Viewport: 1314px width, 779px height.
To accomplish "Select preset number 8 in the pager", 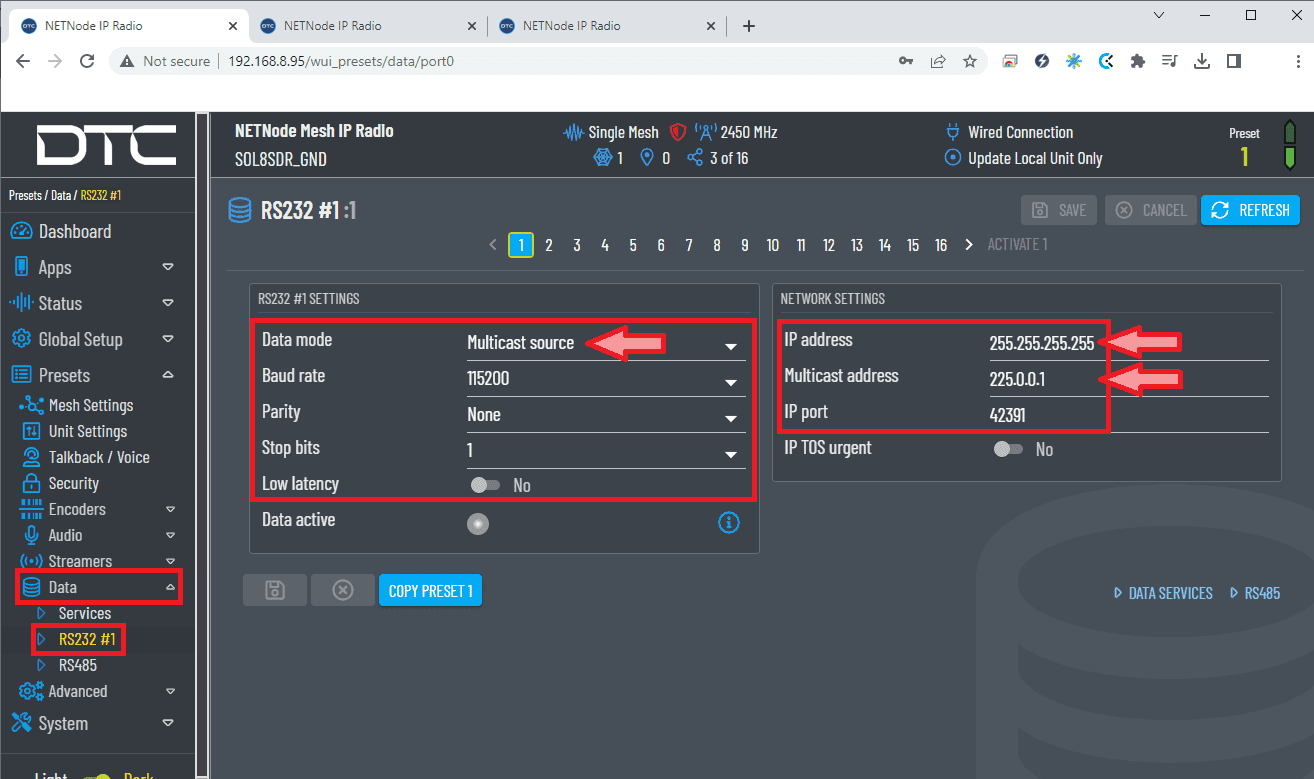I will [717, 245].
